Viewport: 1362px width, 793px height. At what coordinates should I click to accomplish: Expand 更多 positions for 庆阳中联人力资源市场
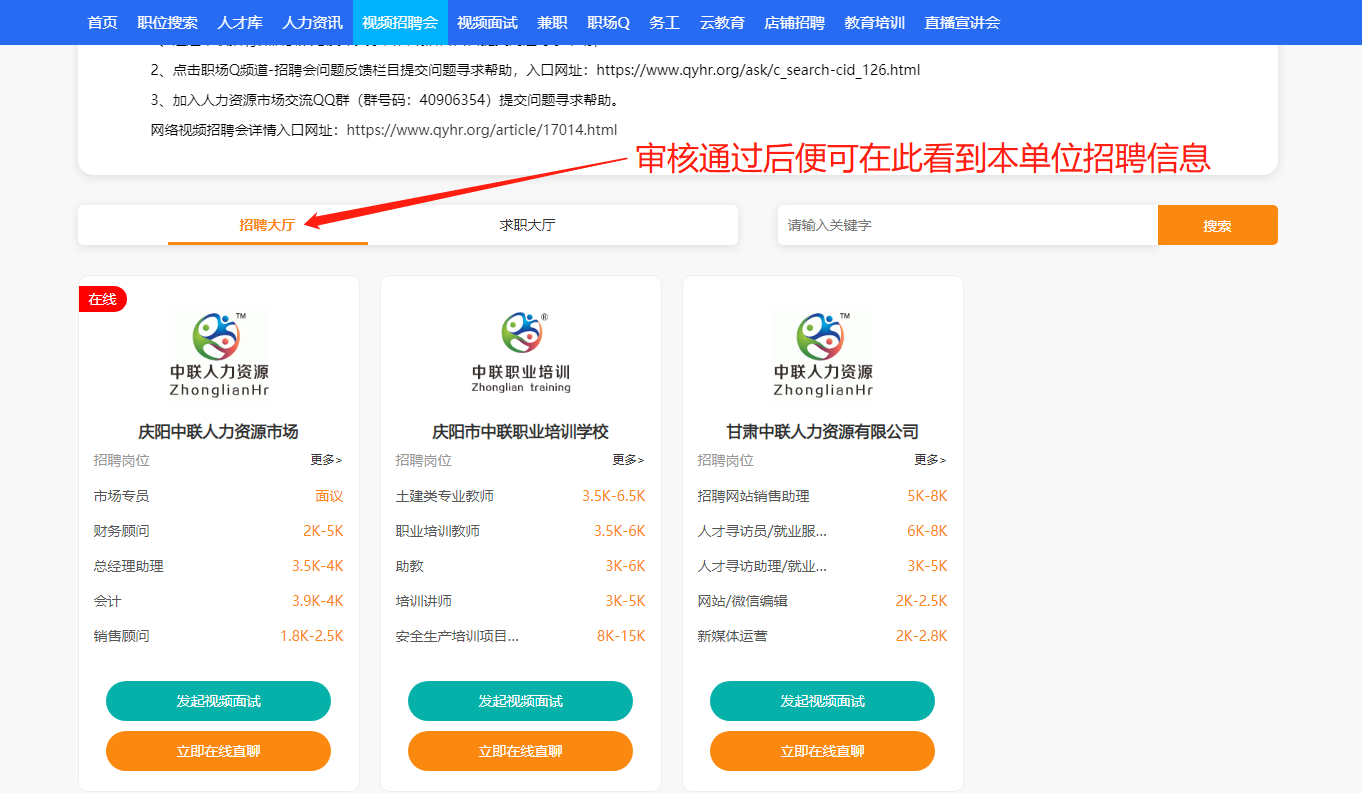(x=326, y=460)
